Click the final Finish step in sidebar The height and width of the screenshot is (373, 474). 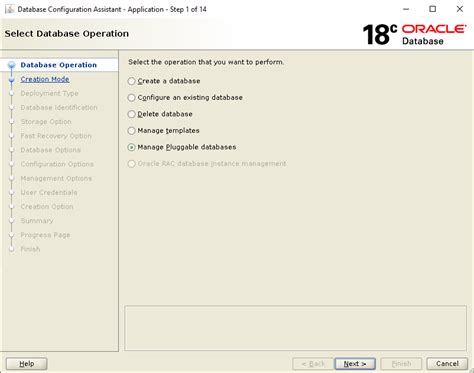click(x=30, y=249)
